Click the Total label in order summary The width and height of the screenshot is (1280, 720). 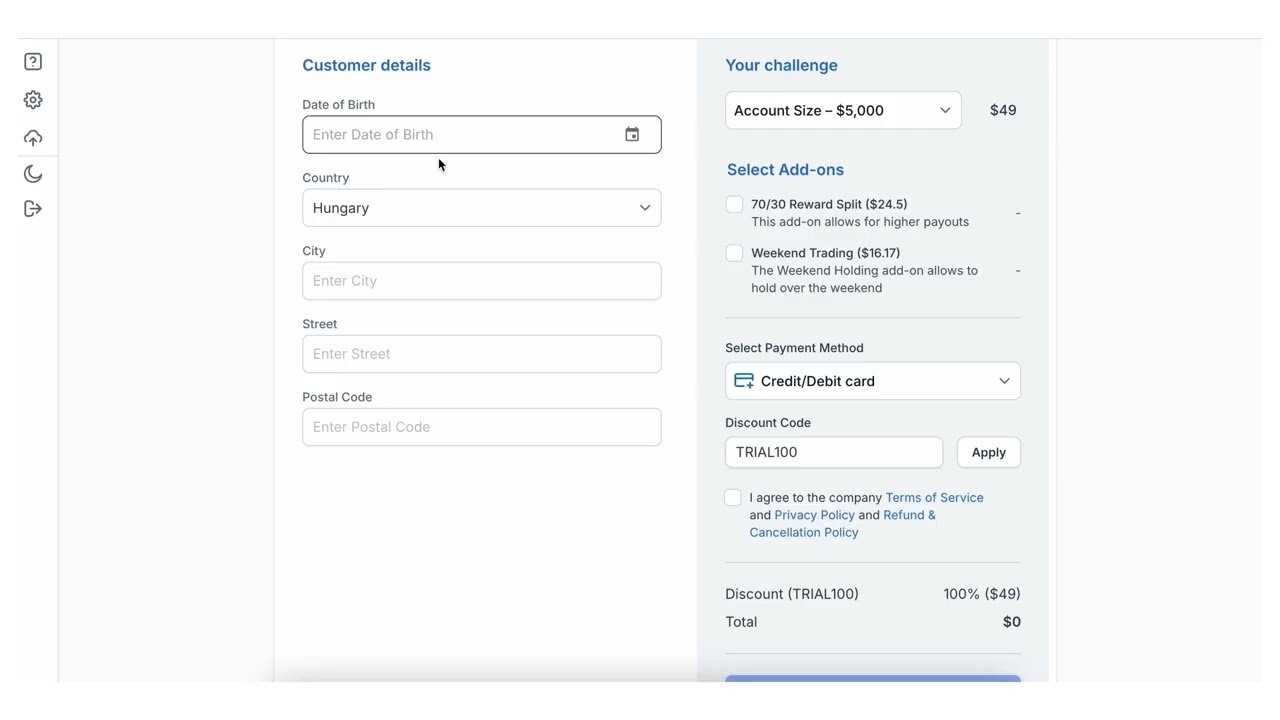click(741, 622)
